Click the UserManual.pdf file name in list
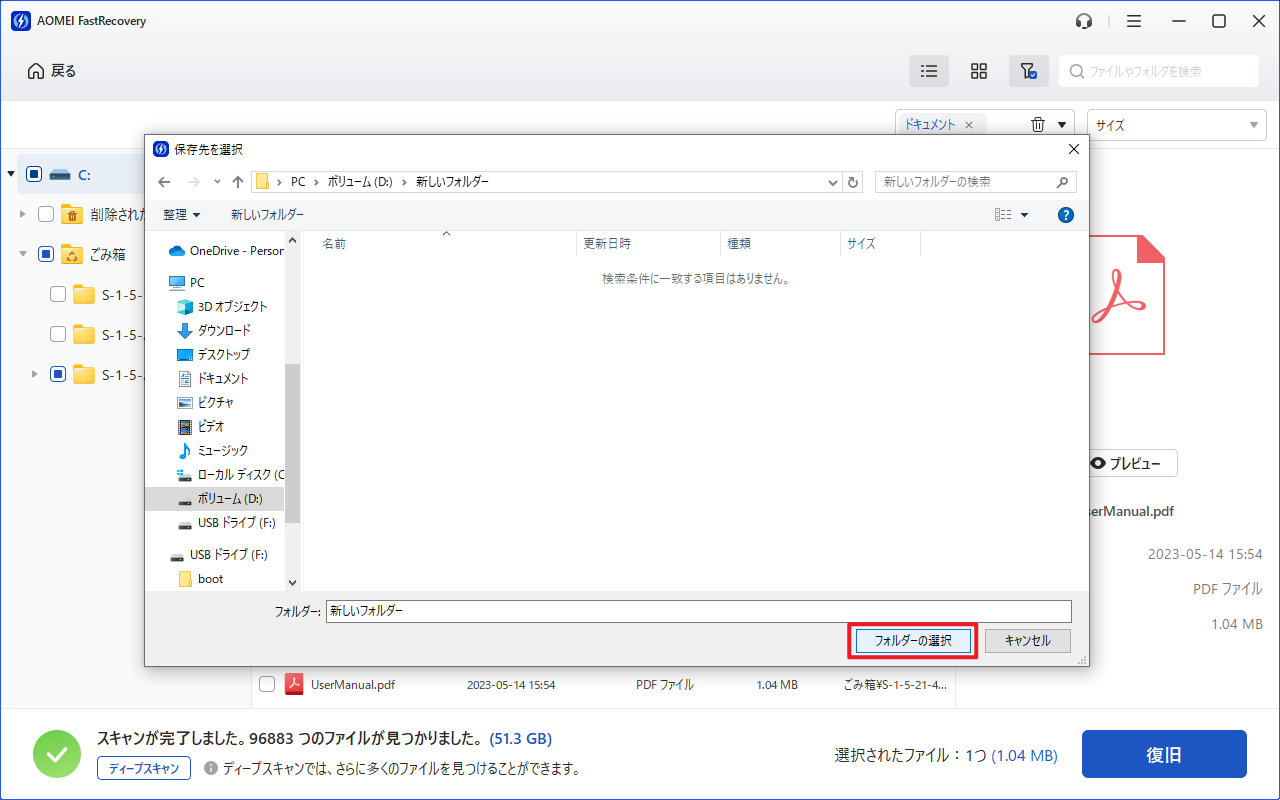The height and width of the screenshot is (800, 1280). click(x=353, y=685)
